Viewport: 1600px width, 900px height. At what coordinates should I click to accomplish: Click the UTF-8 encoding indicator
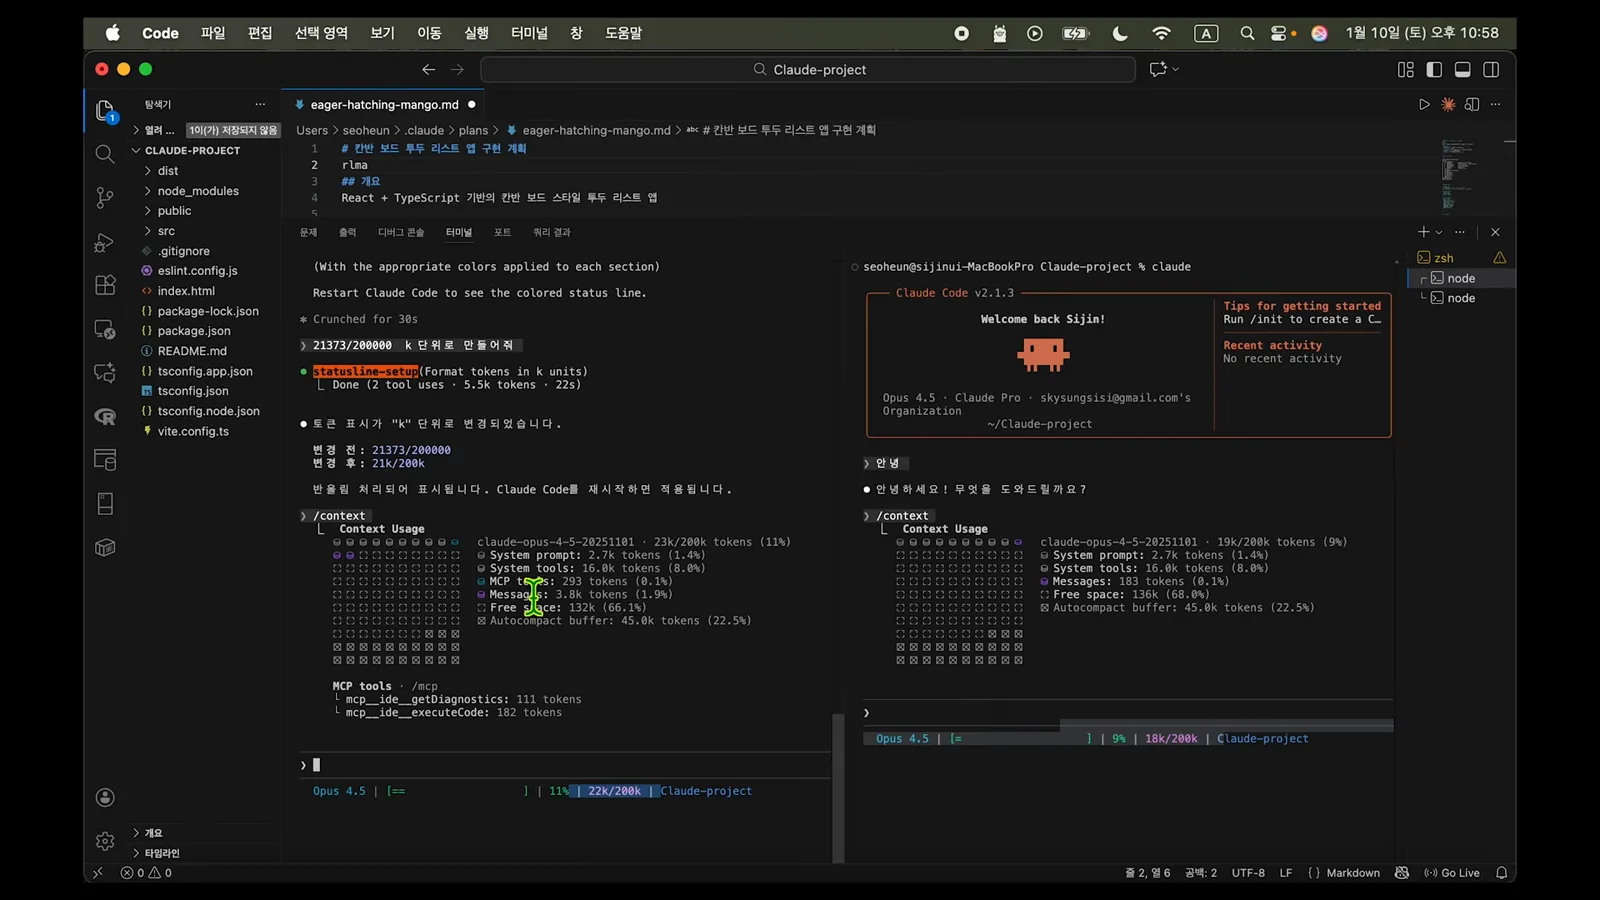(1248, 873)
